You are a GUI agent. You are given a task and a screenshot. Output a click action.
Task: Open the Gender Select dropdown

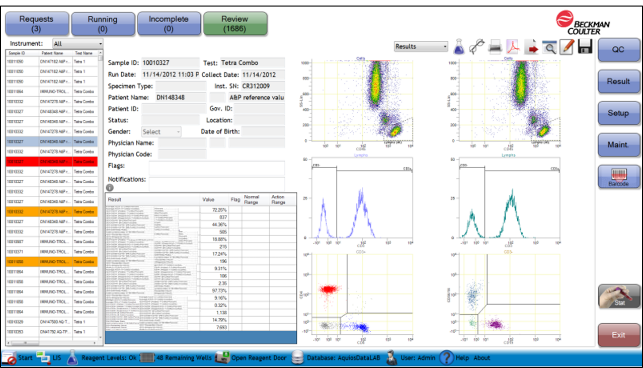161,132
